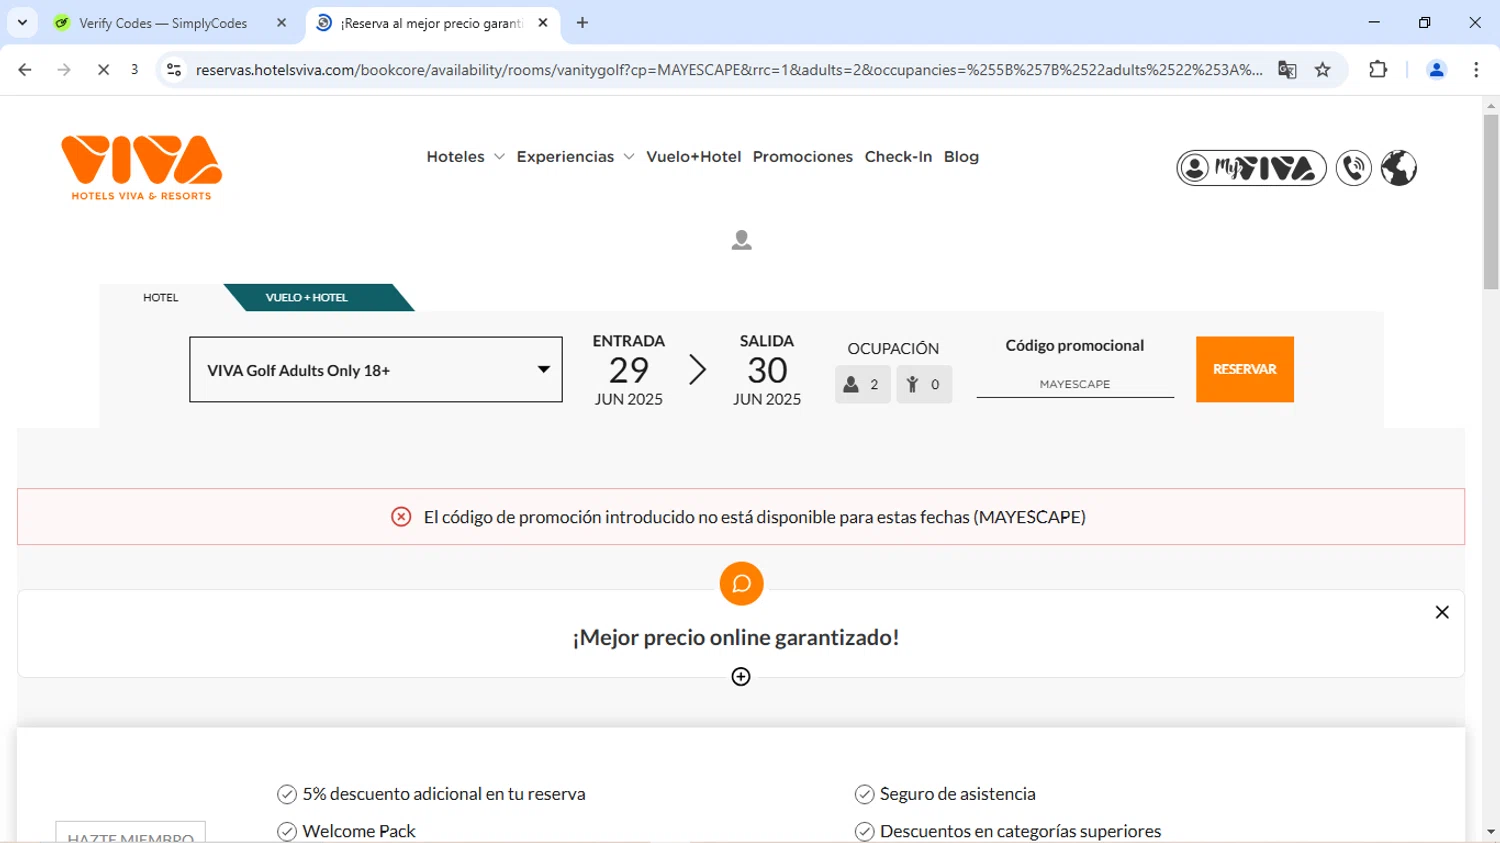This screenshot has height=843, width=1500.
Task: Open the Chrome three-dot menu
Action: [1476, 70]
